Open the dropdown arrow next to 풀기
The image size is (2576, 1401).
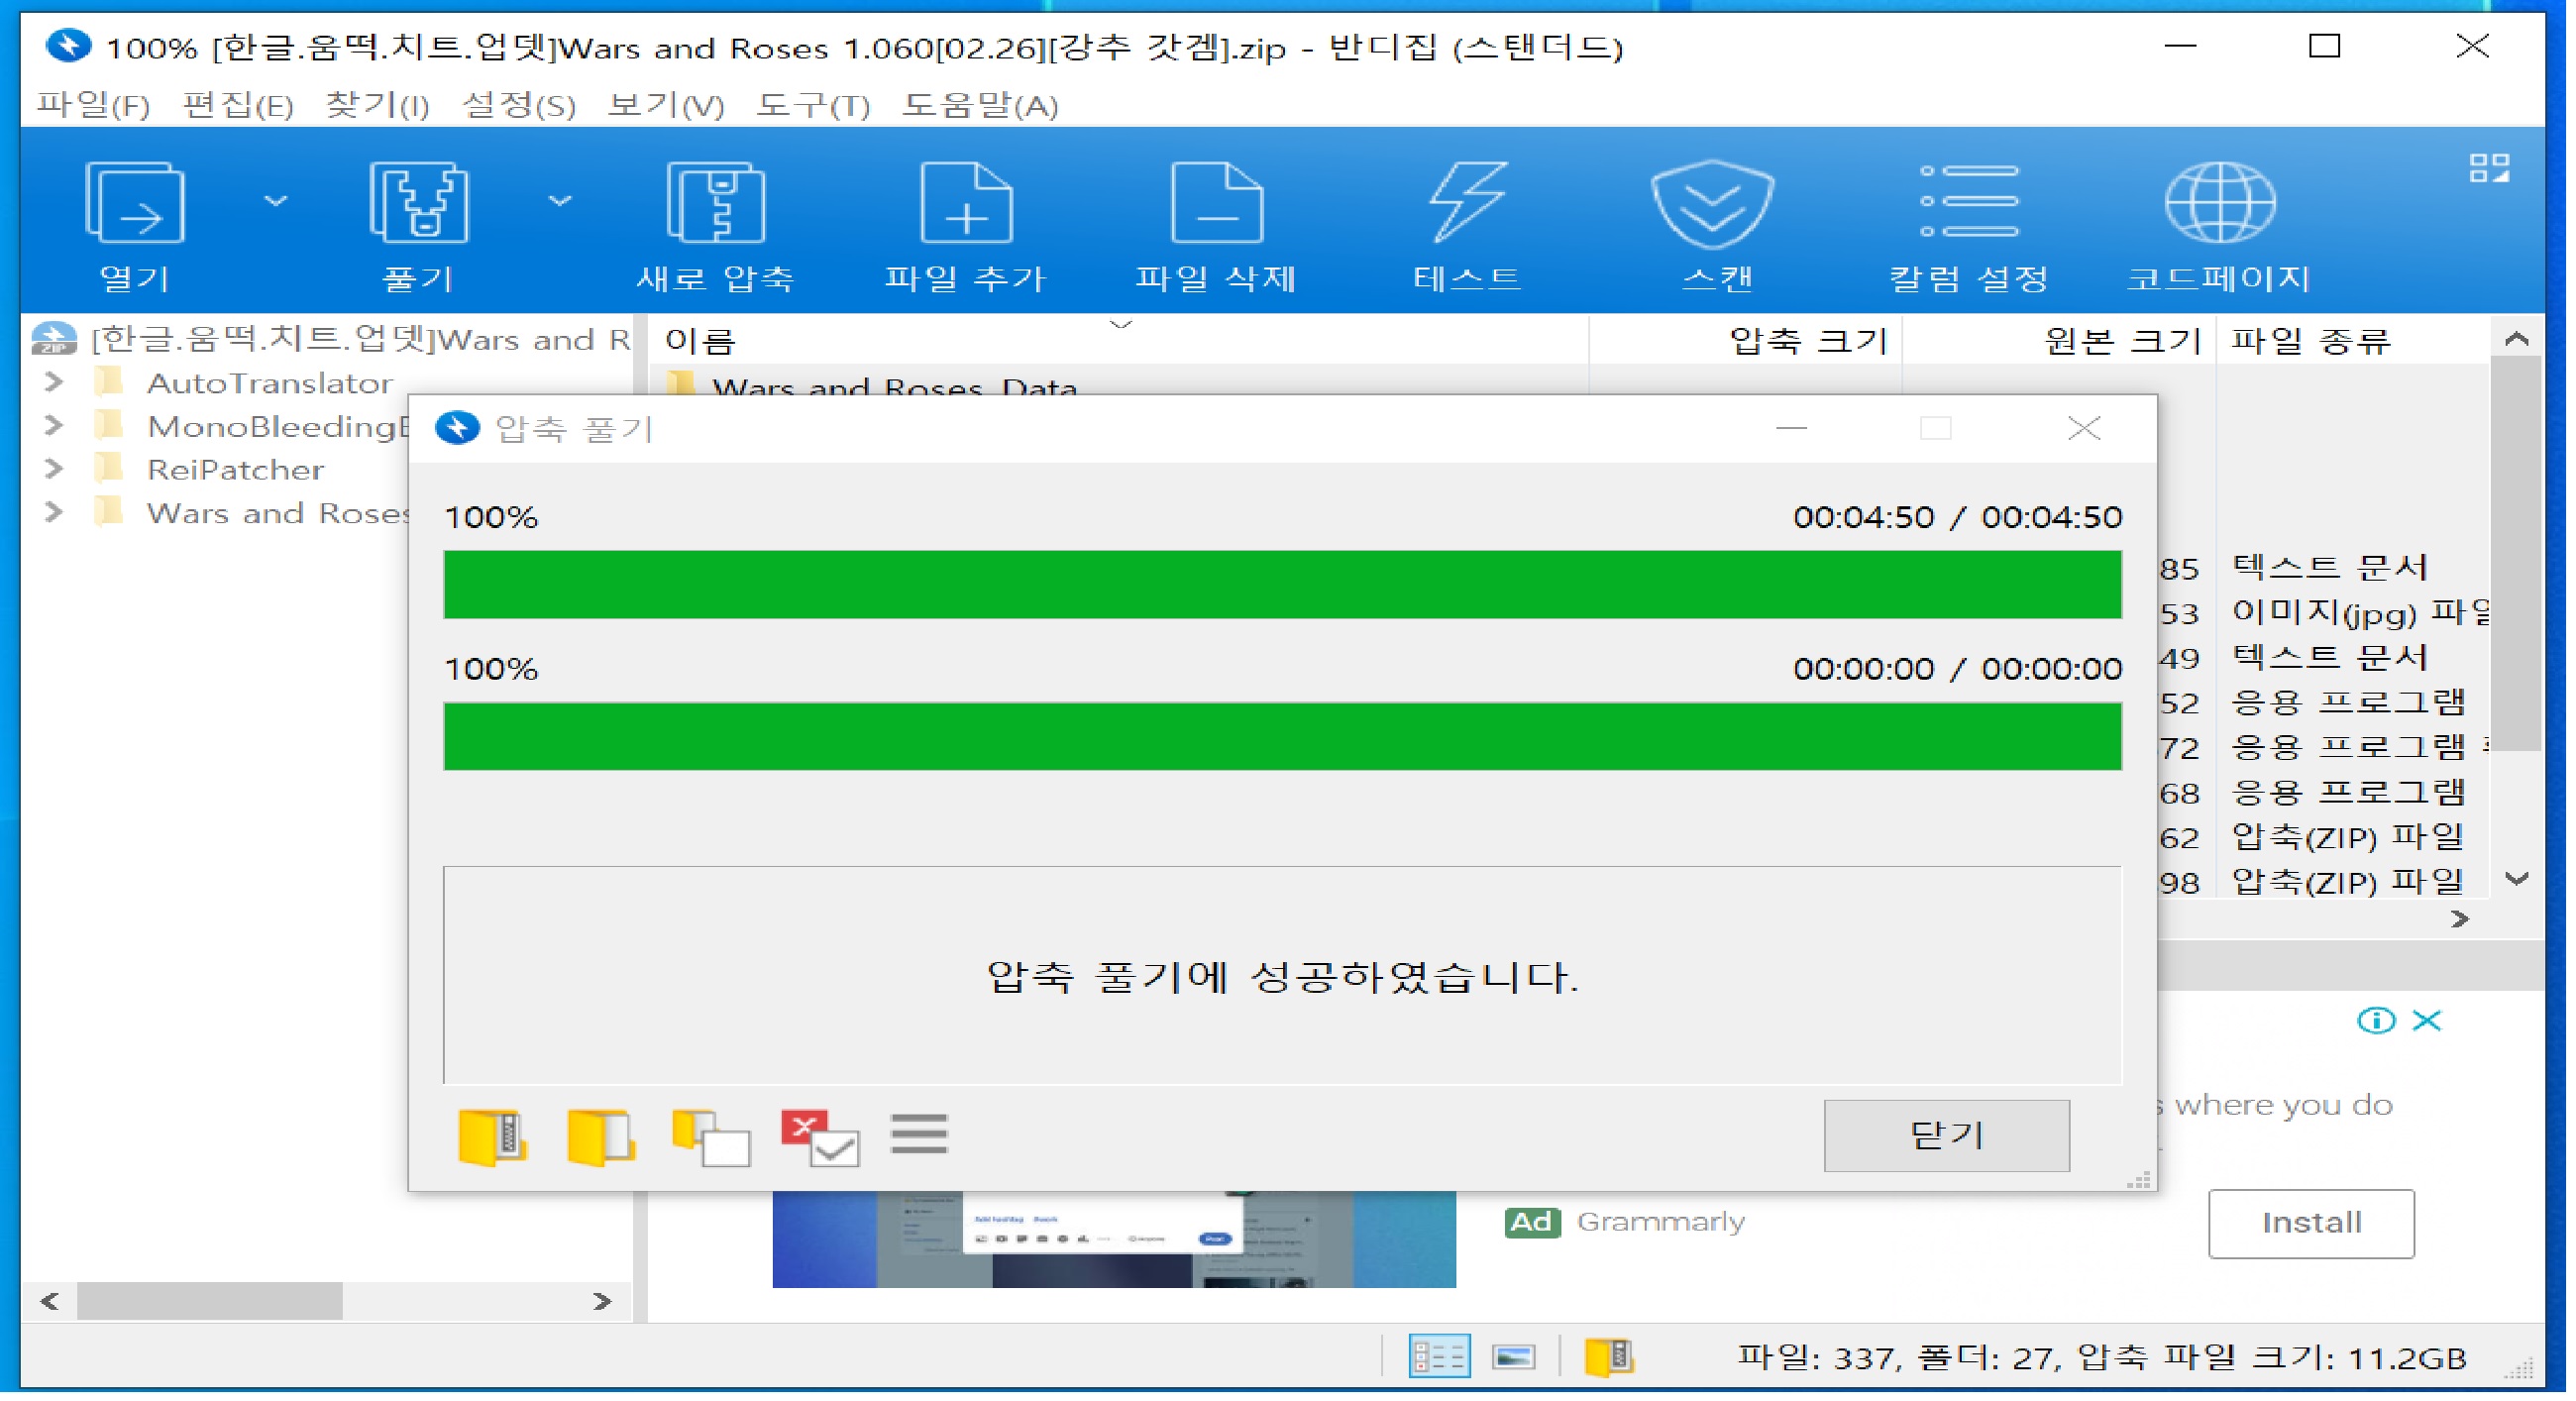click(x=560, y=201)
